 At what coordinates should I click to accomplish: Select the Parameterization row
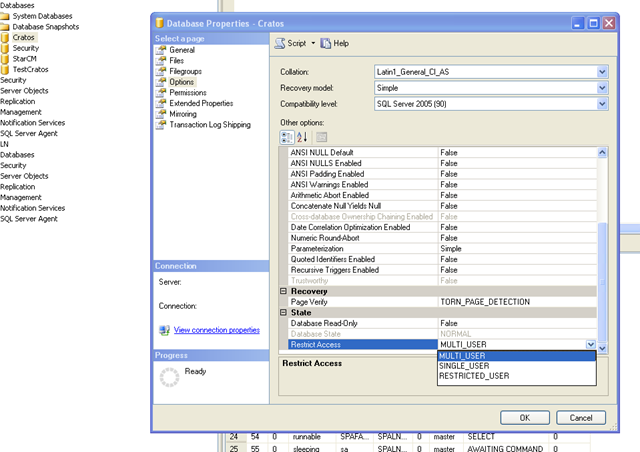(x=442, y=248)
